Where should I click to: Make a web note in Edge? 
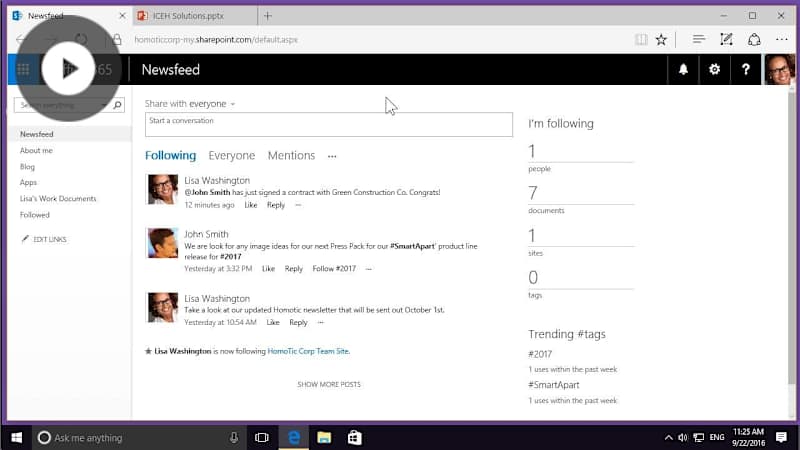(x=726, y=39)
